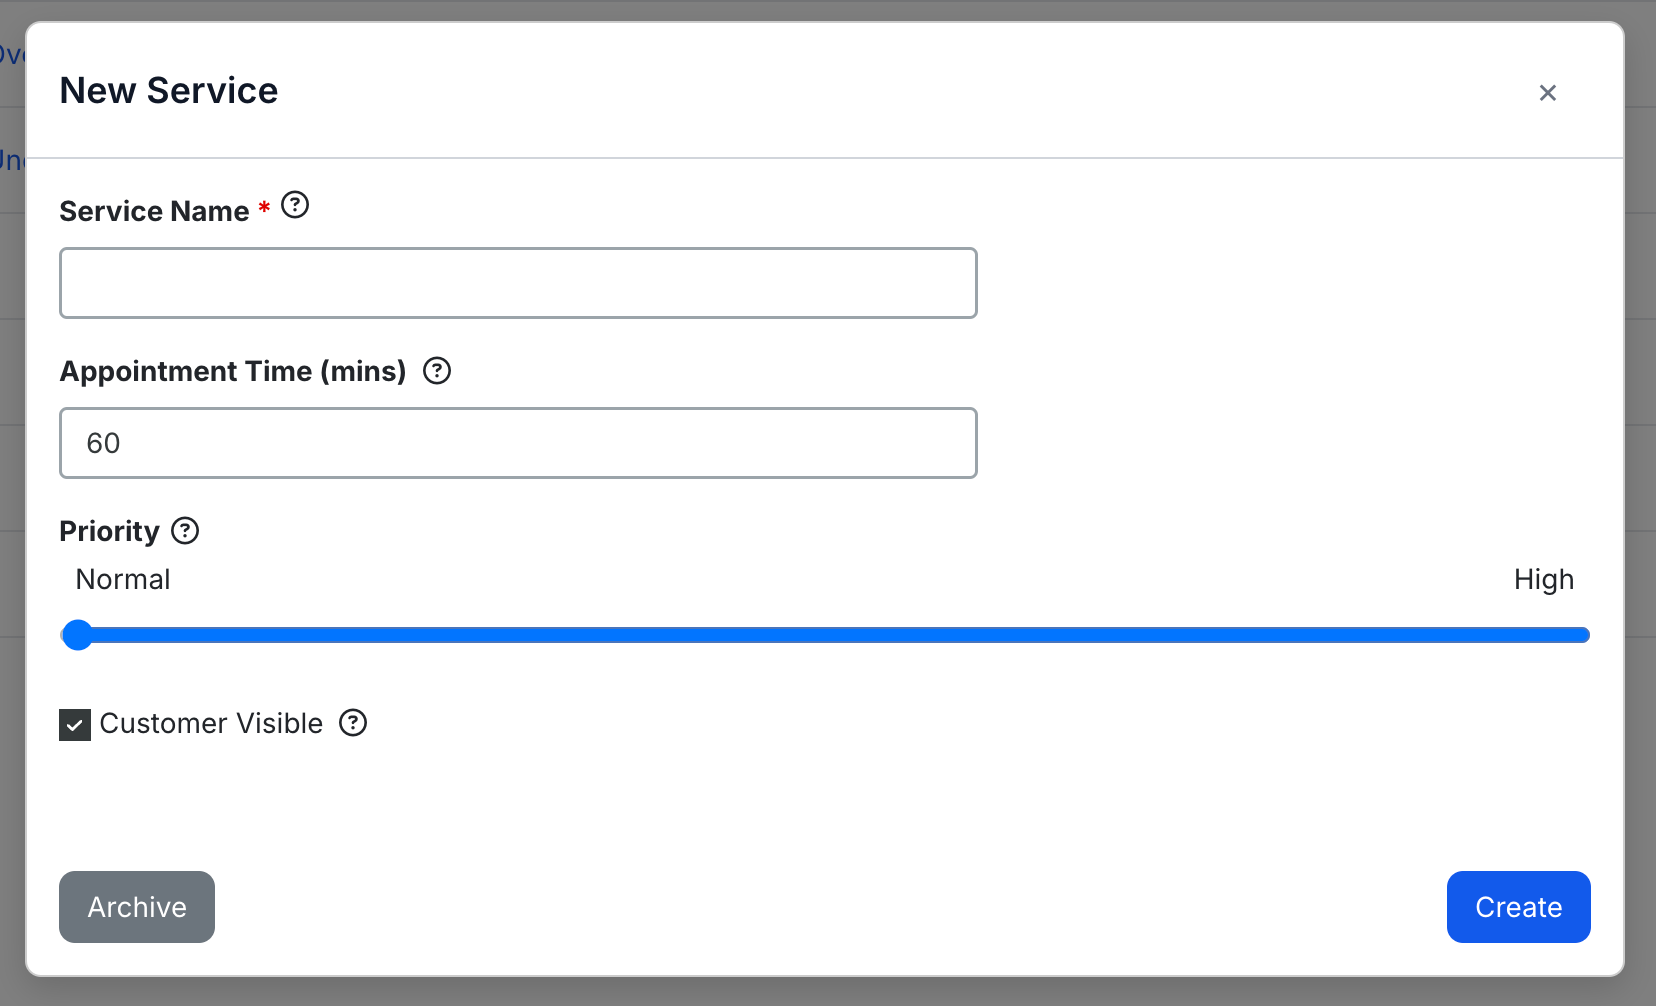Click the Create button
Viewport: 1656px width, 1006px height.
click(1518, 907)
